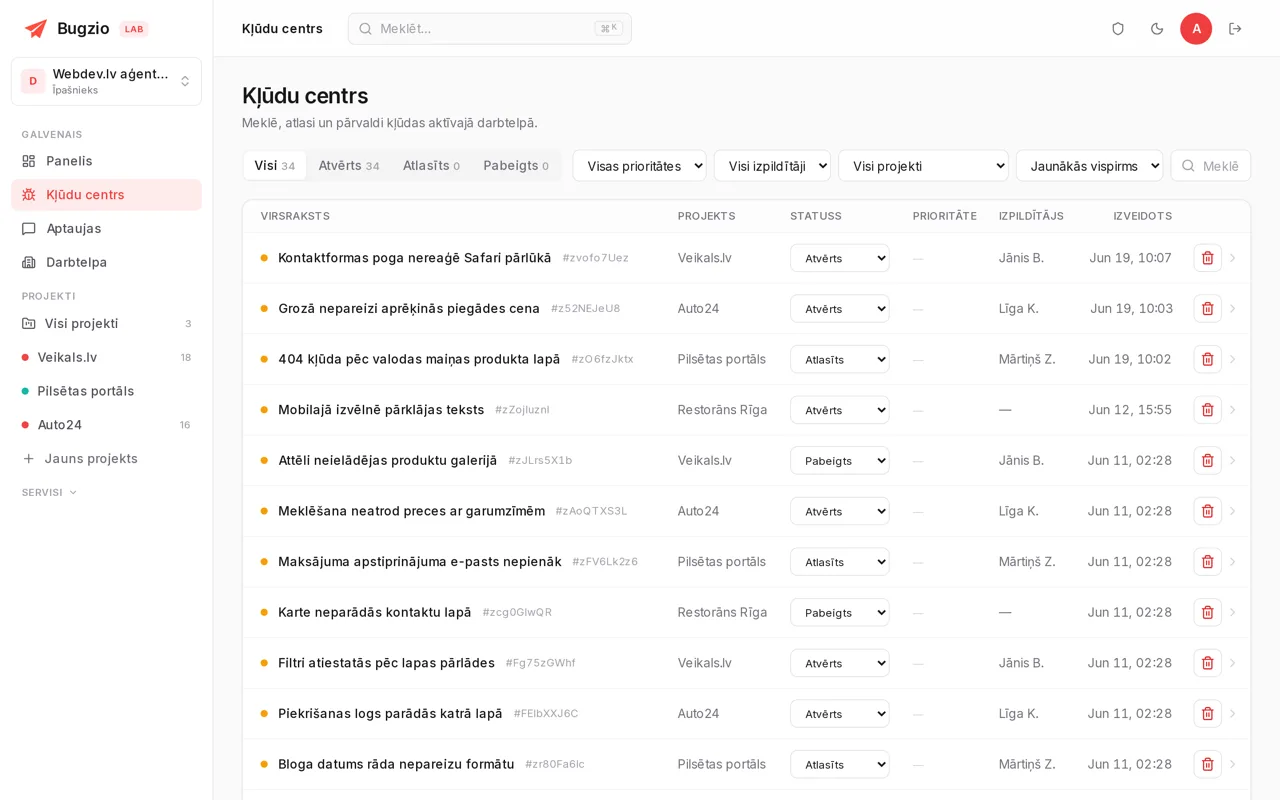Switch to the Pabeigts tab

[x=516, y=166]
